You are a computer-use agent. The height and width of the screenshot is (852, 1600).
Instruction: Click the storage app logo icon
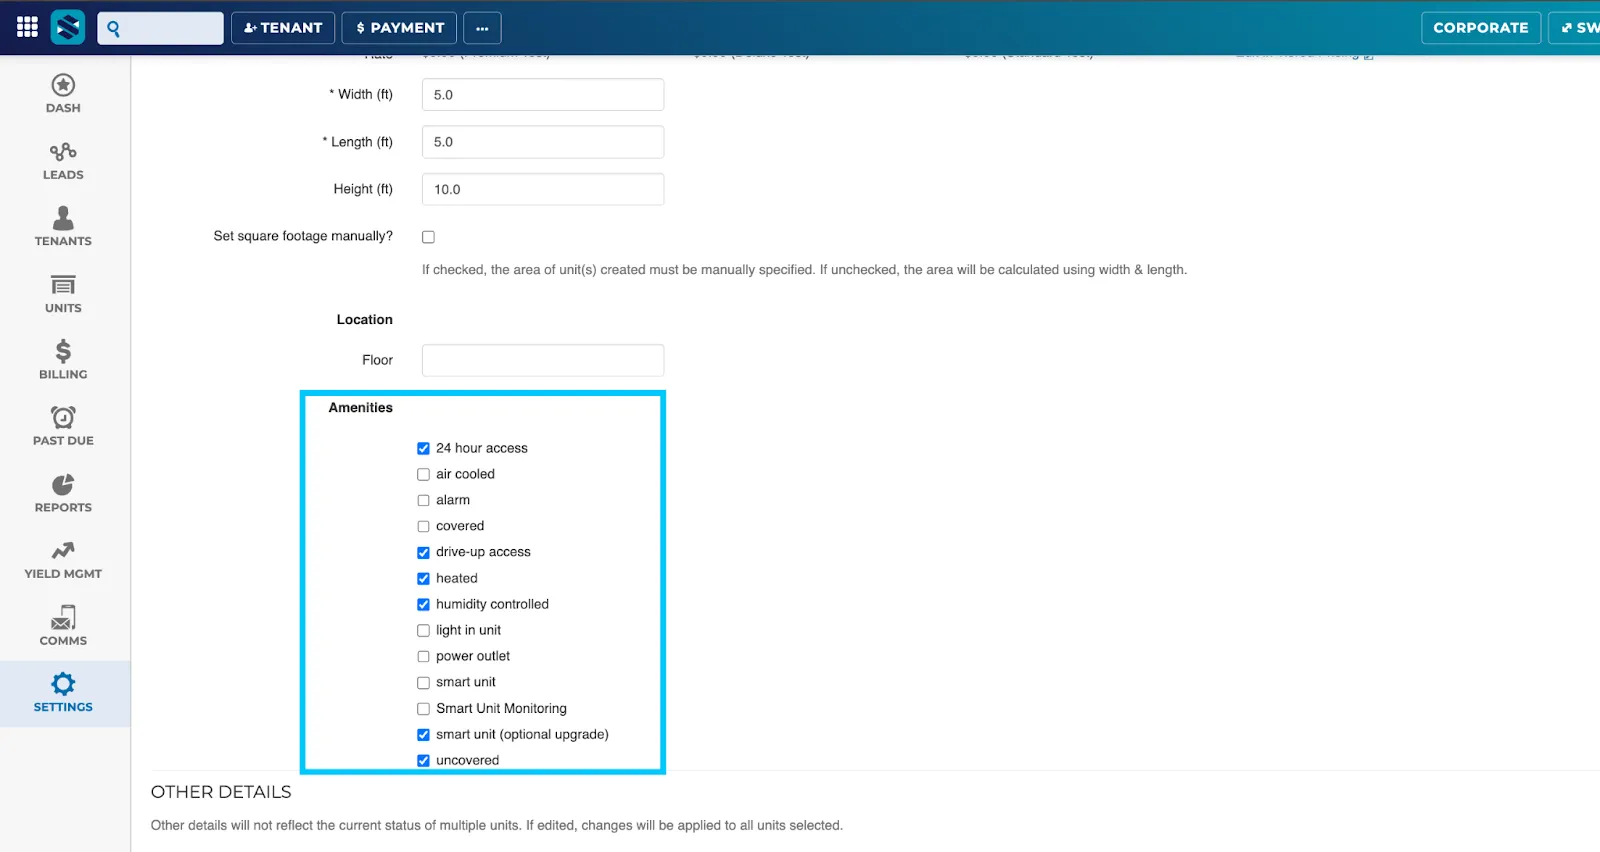68,27
